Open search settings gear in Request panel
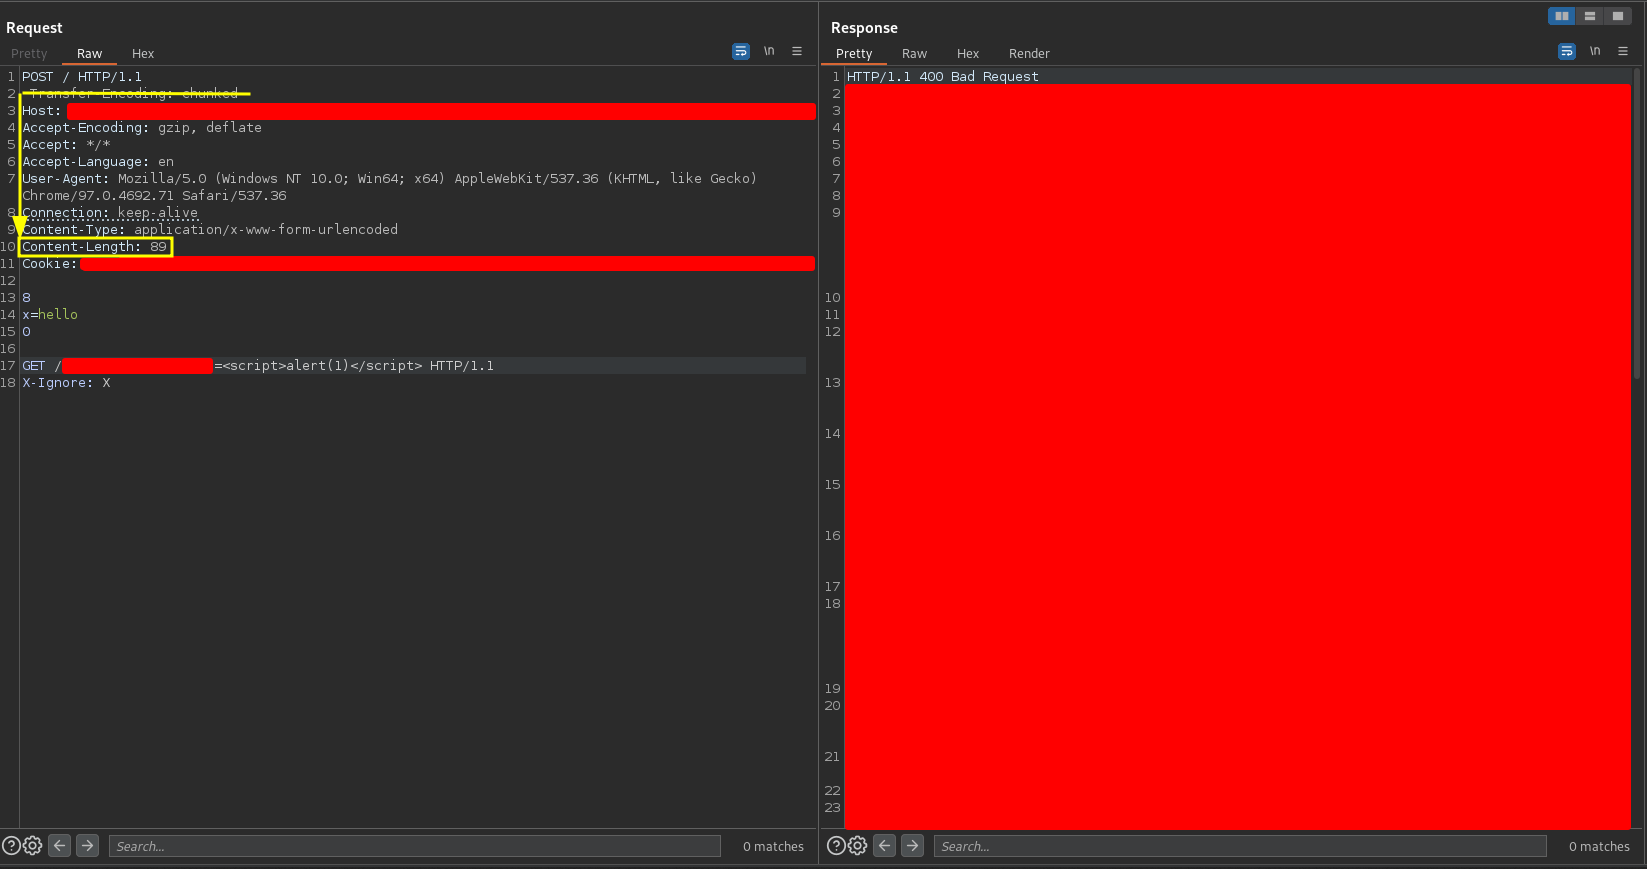This screenshot has height=869, width=1647. [33, 846]
